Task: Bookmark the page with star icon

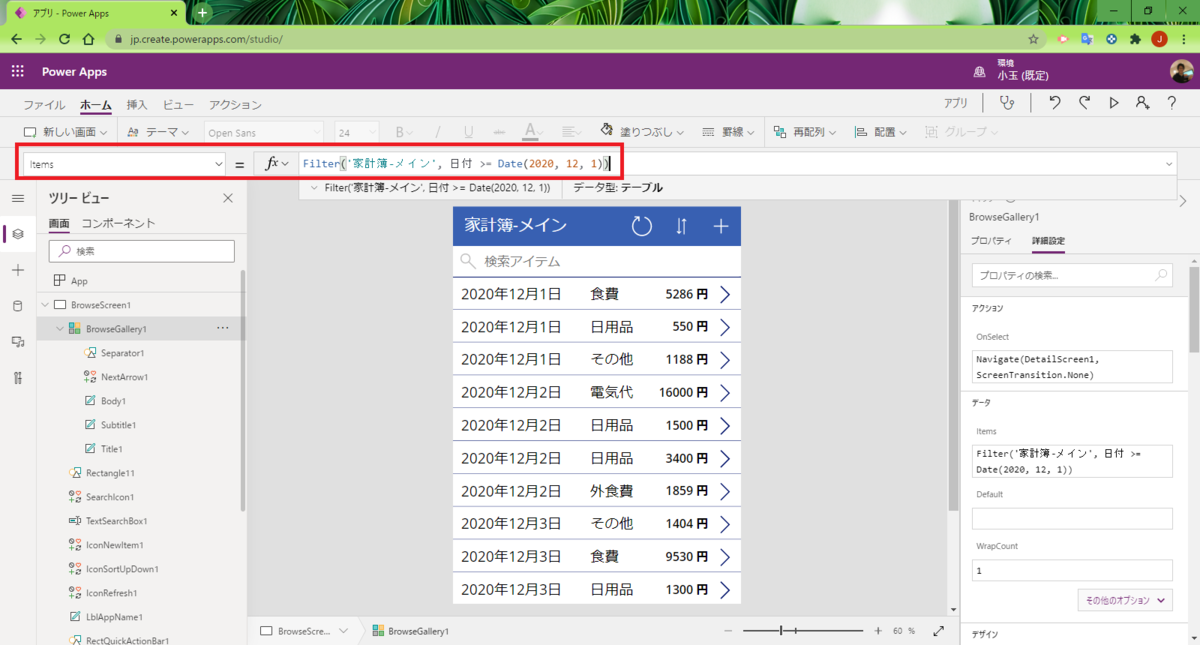Action: pos(1034,39)
